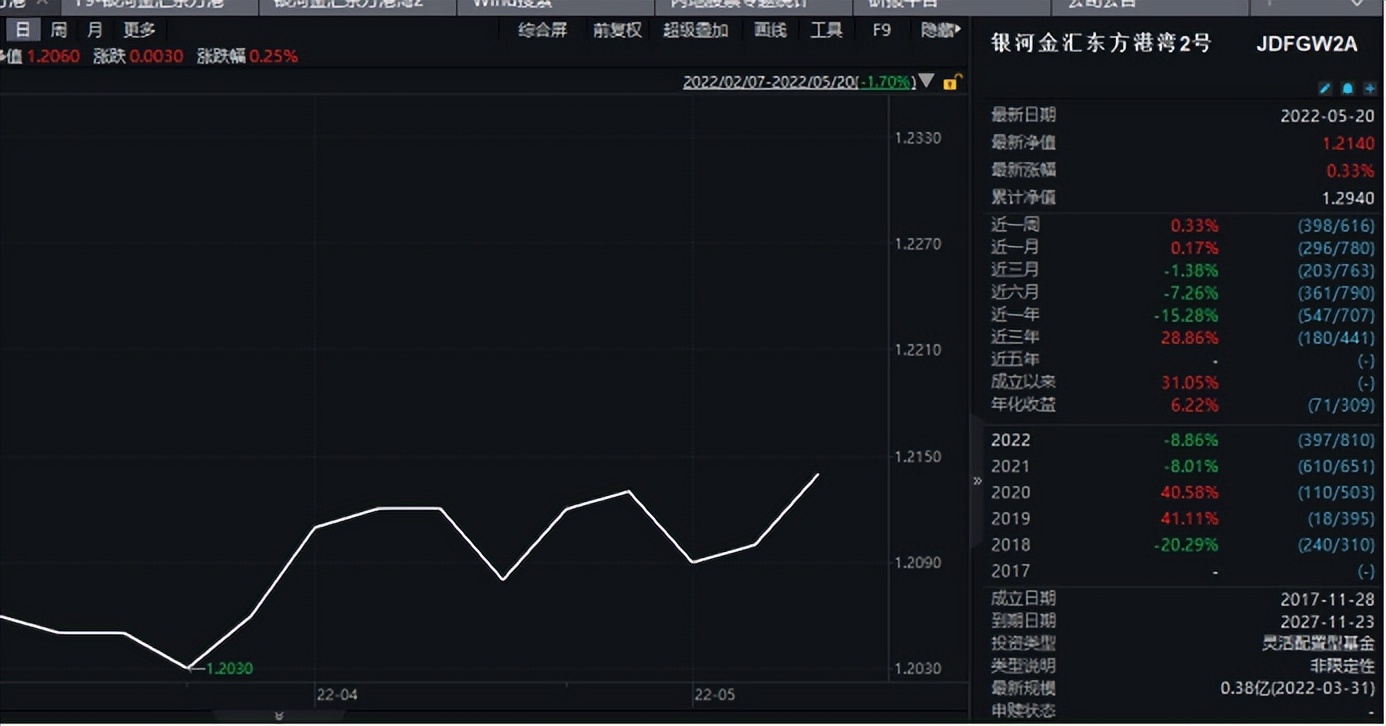Image resolution: width=1386 pixels, height=726 pixels.
Task: Toggle the orange lock icon beside date range
Action: (953, 82)
